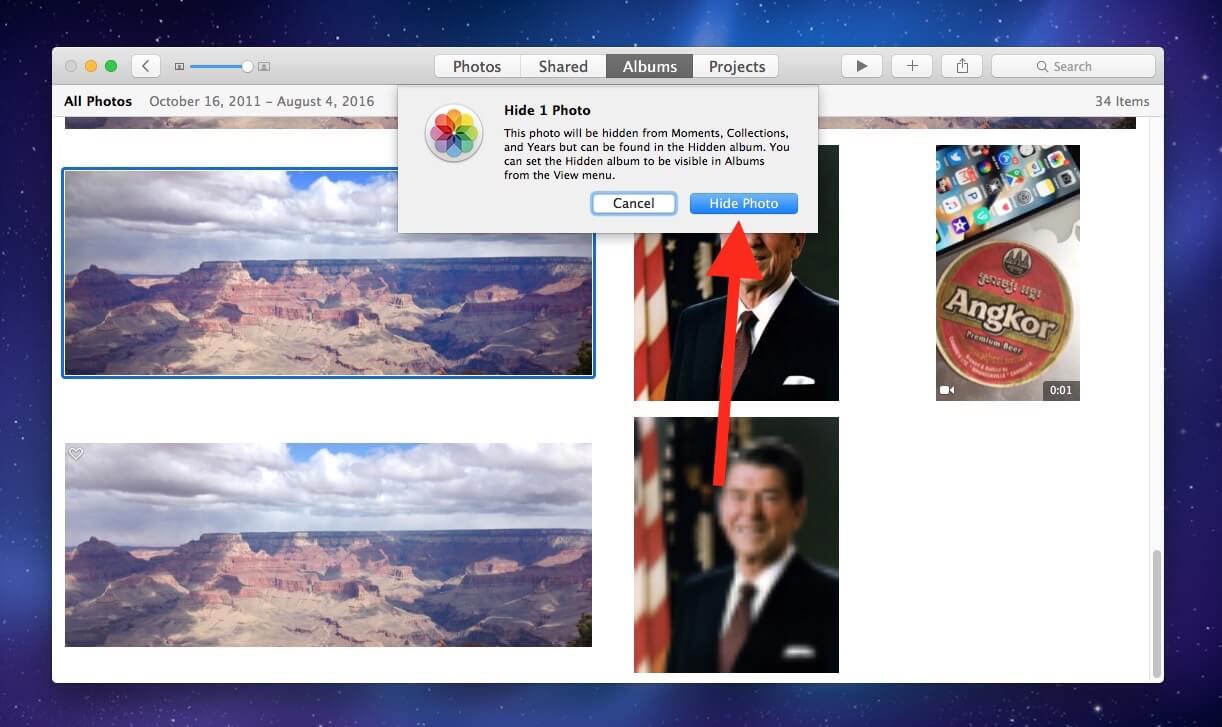This screenshot has width=1222, height=727.
Task: Click the plus add button
Action: point(911,66)
